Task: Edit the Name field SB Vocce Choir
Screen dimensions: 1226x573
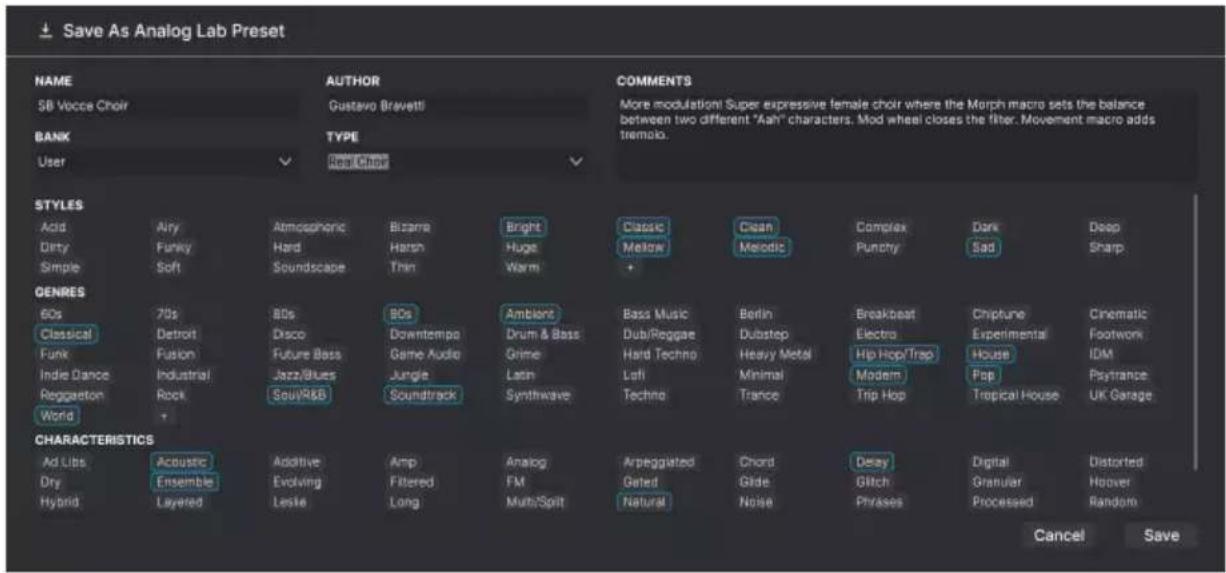Action: coord(166,105)
